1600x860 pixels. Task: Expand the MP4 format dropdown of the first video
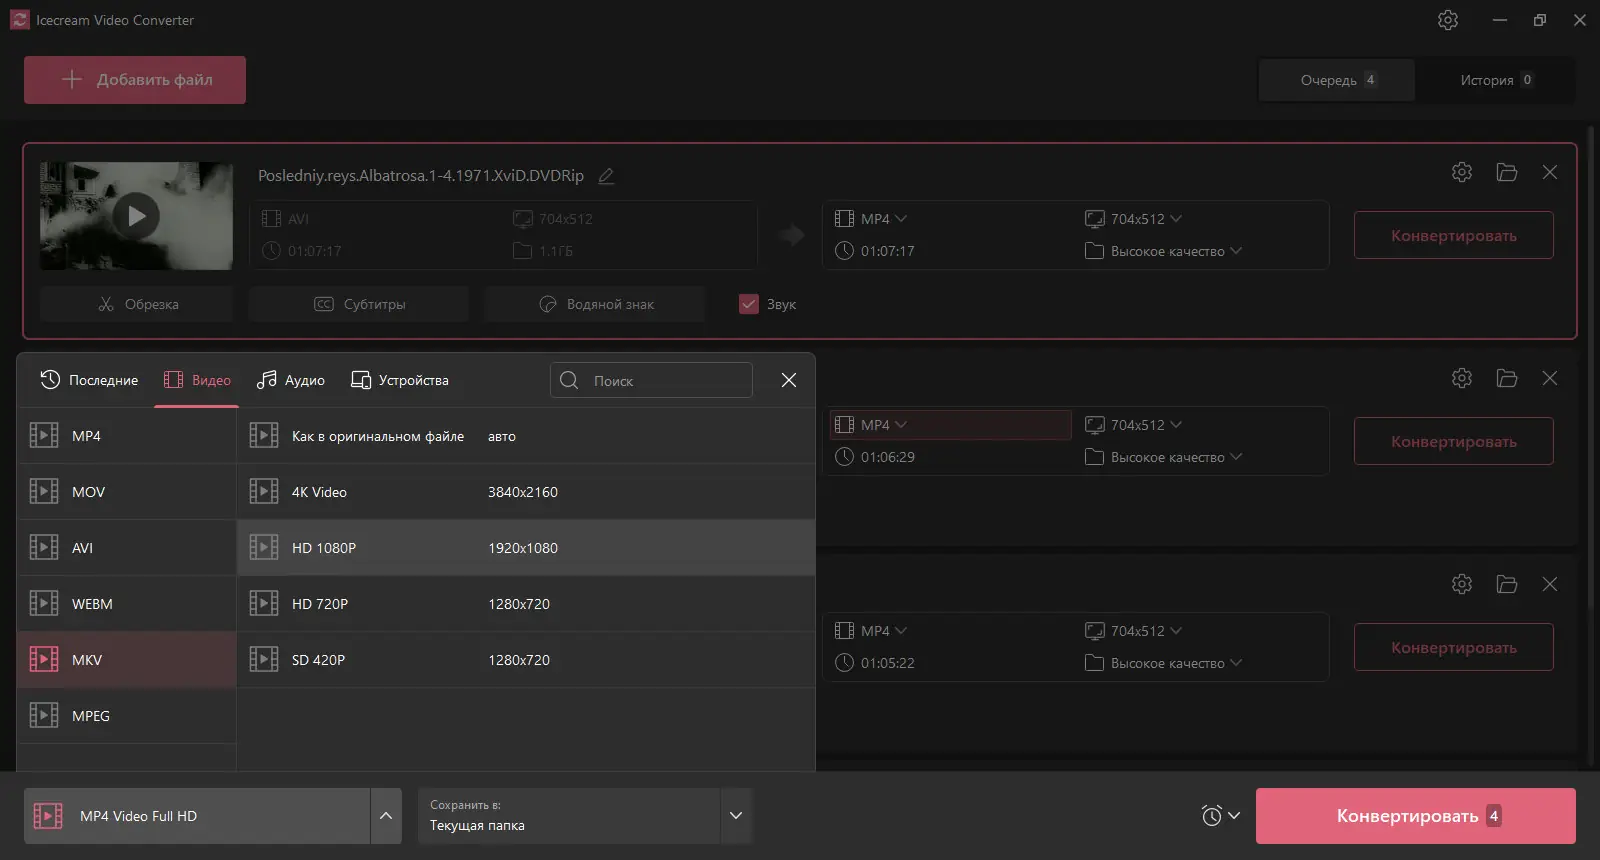point(872,219)
